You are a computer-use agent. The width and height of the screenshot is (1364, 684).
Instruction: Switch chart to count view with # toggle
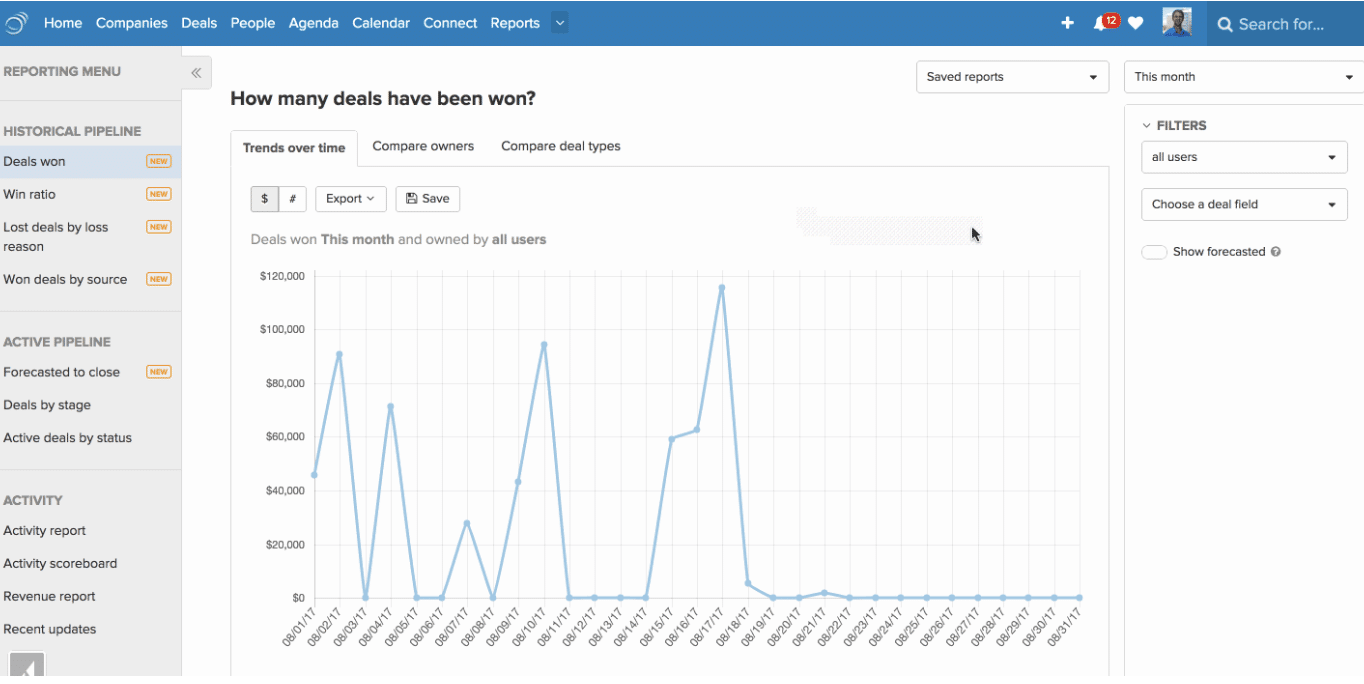tap(292, 198)
